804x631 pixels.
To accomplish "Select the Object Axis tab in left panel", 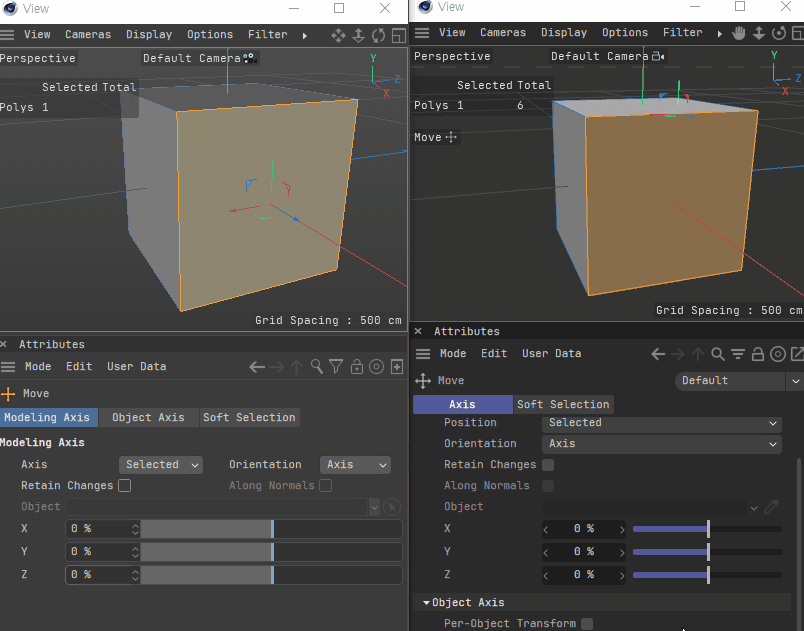I will pyautogui.click(x=148, y=418).
